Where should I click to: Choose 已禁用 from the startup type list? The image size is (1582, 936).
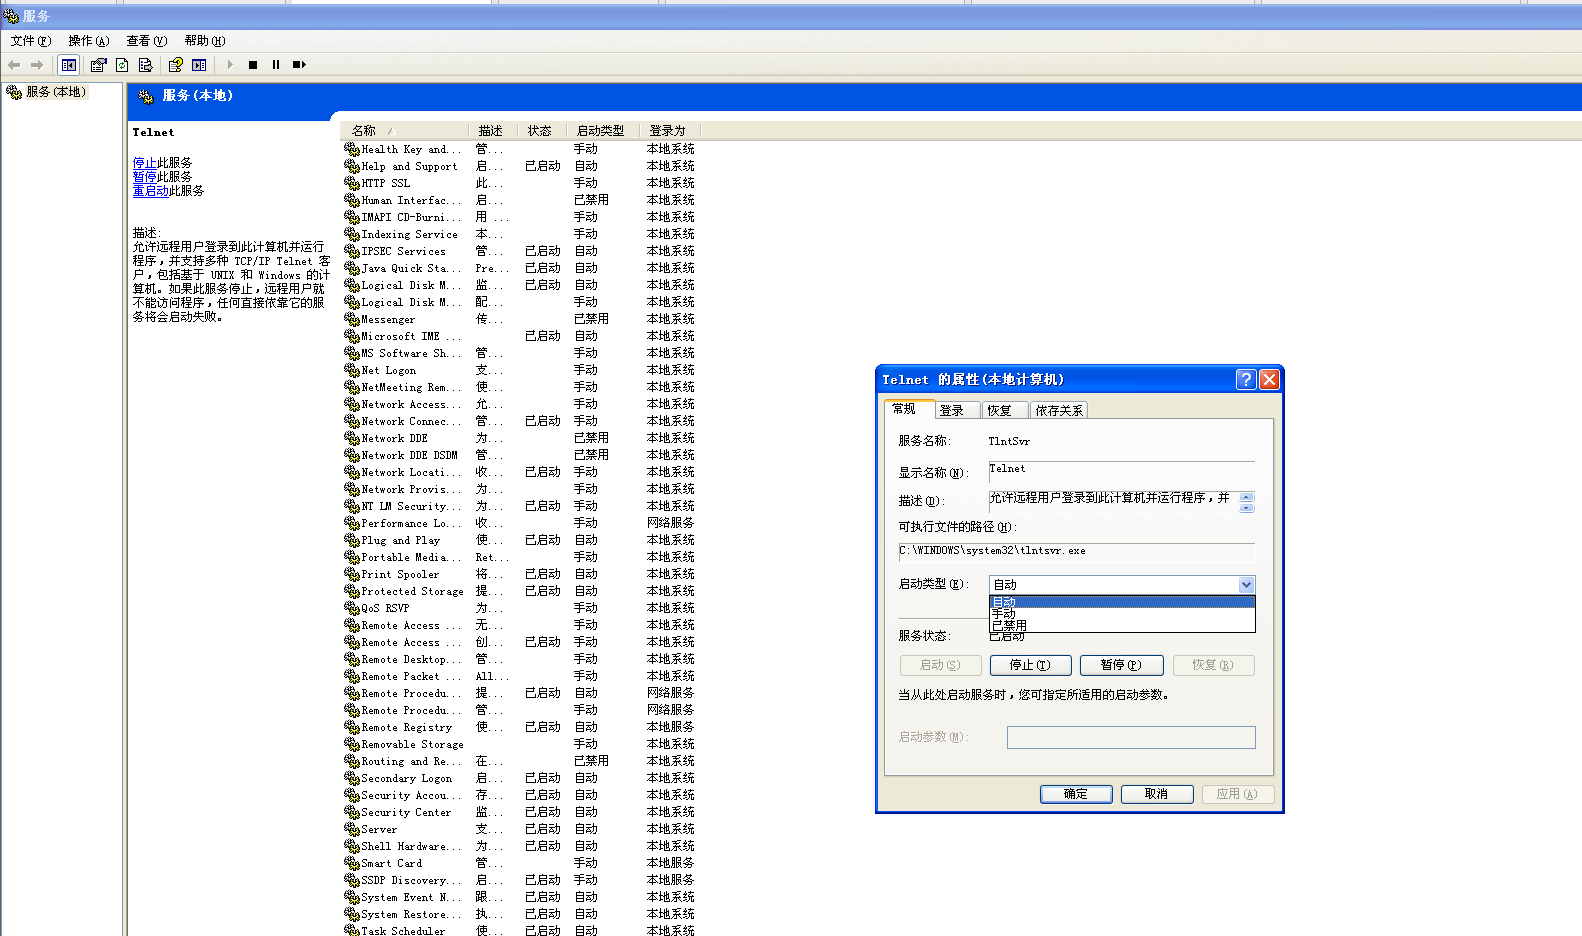1009,626
